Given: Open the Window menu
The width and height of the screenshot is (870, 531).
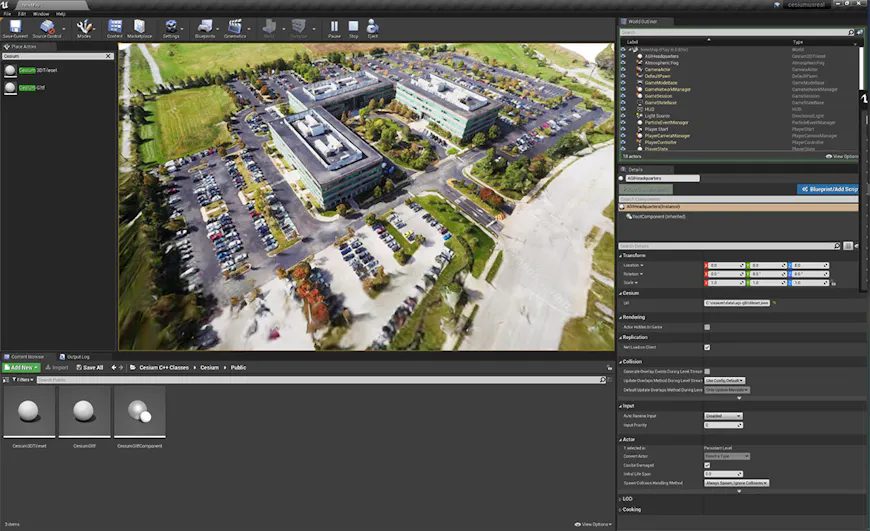Looking at the screenshot, I should [40, 14].
